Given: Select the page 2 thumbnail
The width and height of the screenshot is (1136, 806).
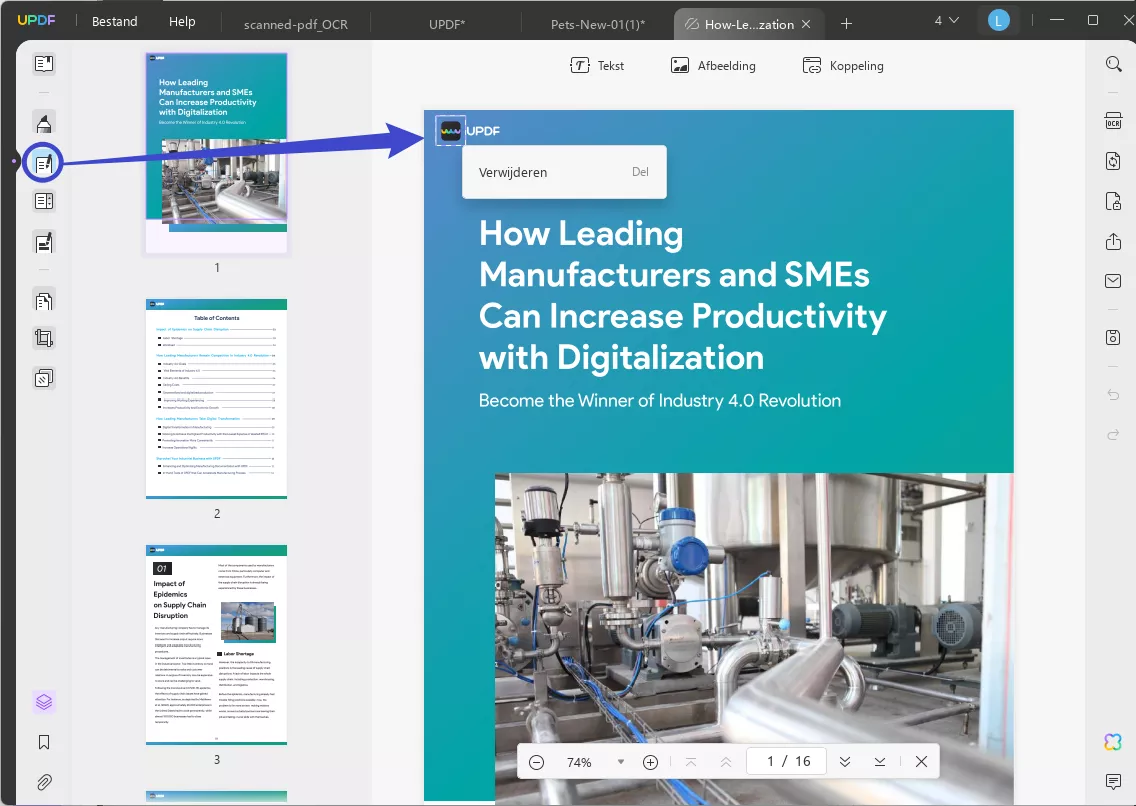Looking at the screenshot, I should [216, 398].
